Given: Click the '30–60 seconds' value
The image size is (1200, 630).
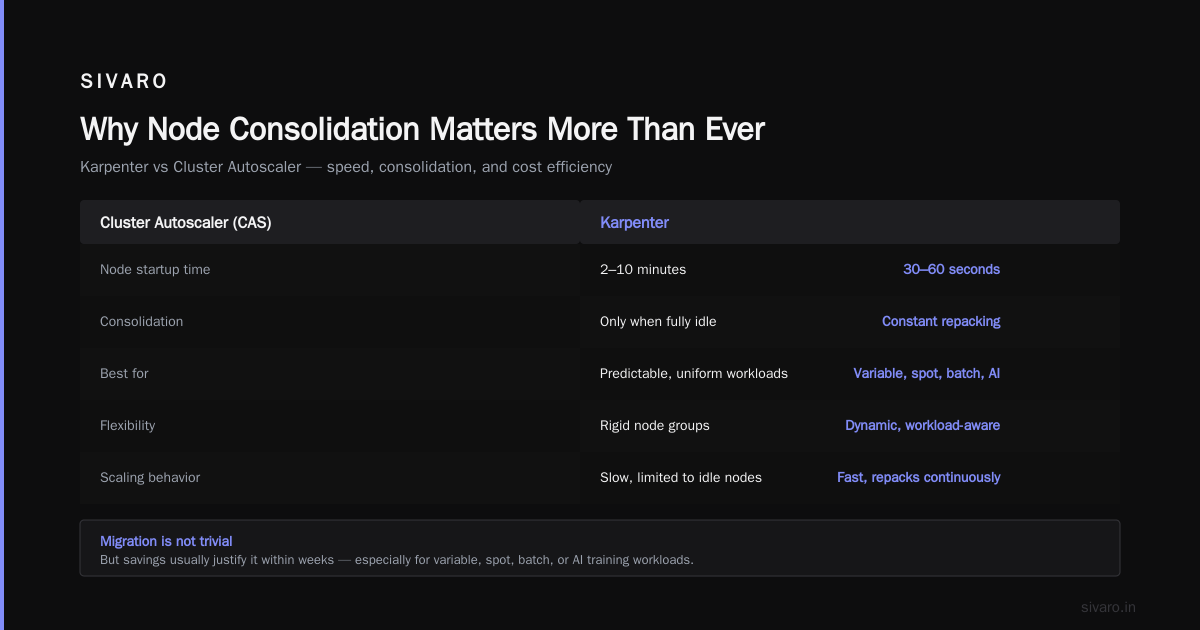Looking at the screenshot, I should (x=951, y=270).
